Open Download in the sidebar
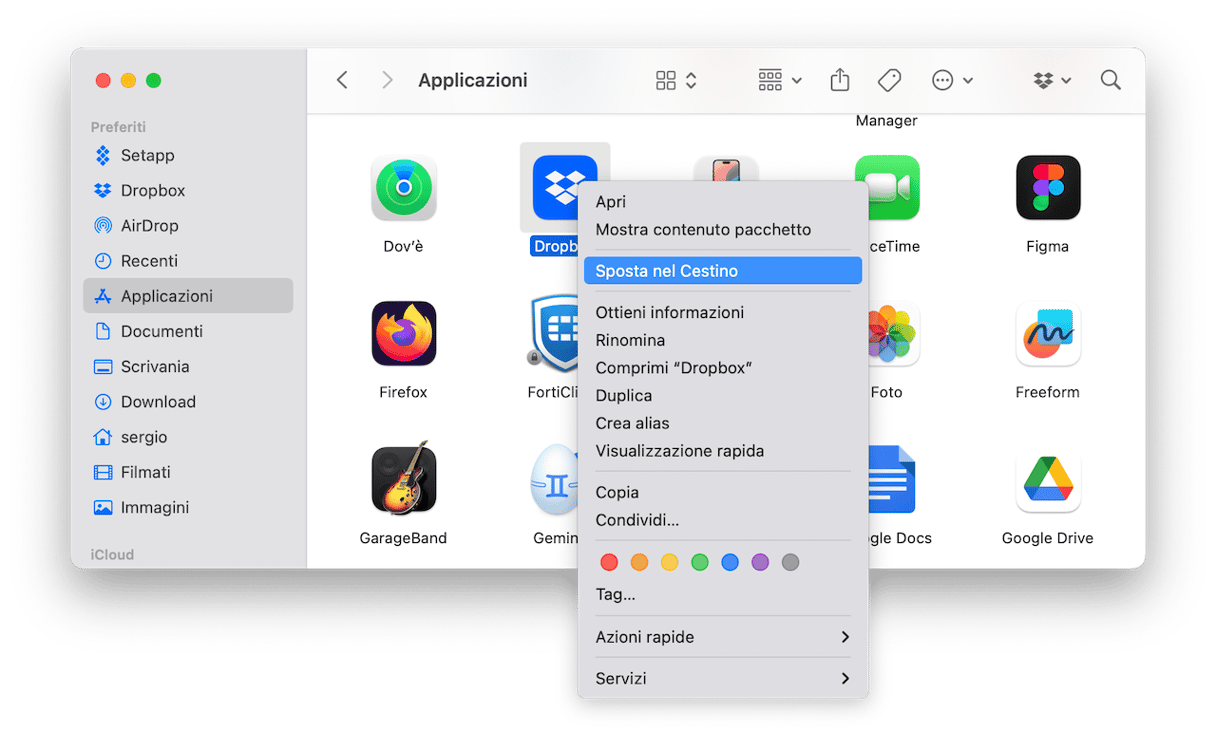Image resolution: width=1216 pixels, height=732 pixels. point(158,402)
